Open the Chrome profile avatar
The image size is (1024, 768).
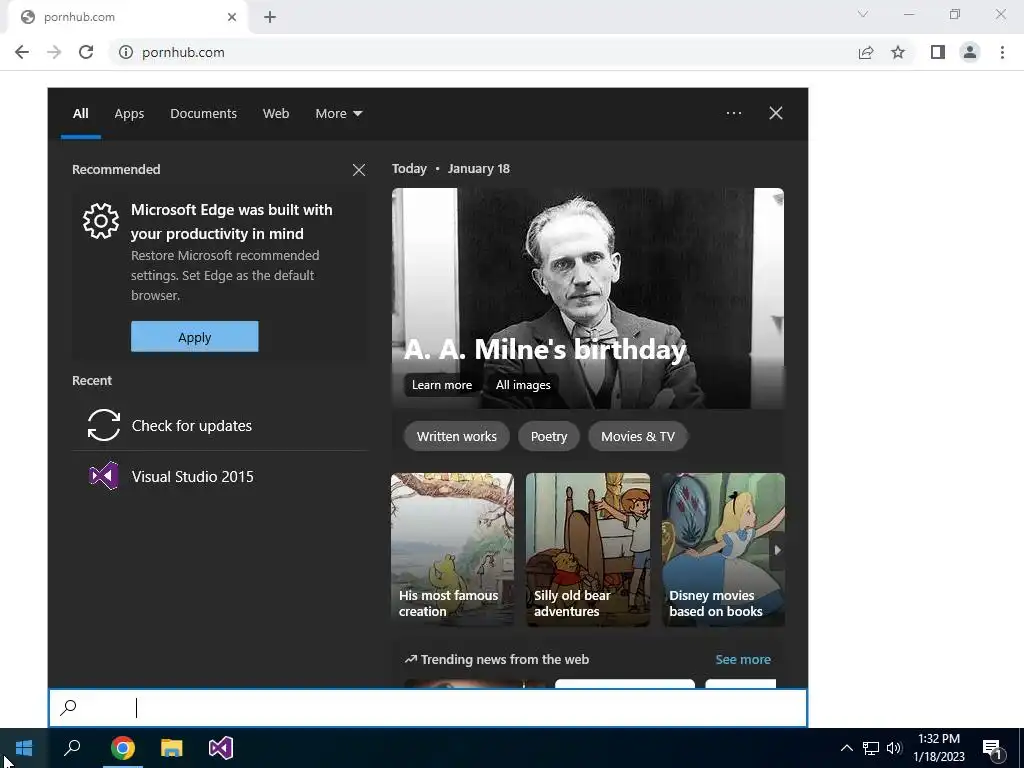(970, 52)
